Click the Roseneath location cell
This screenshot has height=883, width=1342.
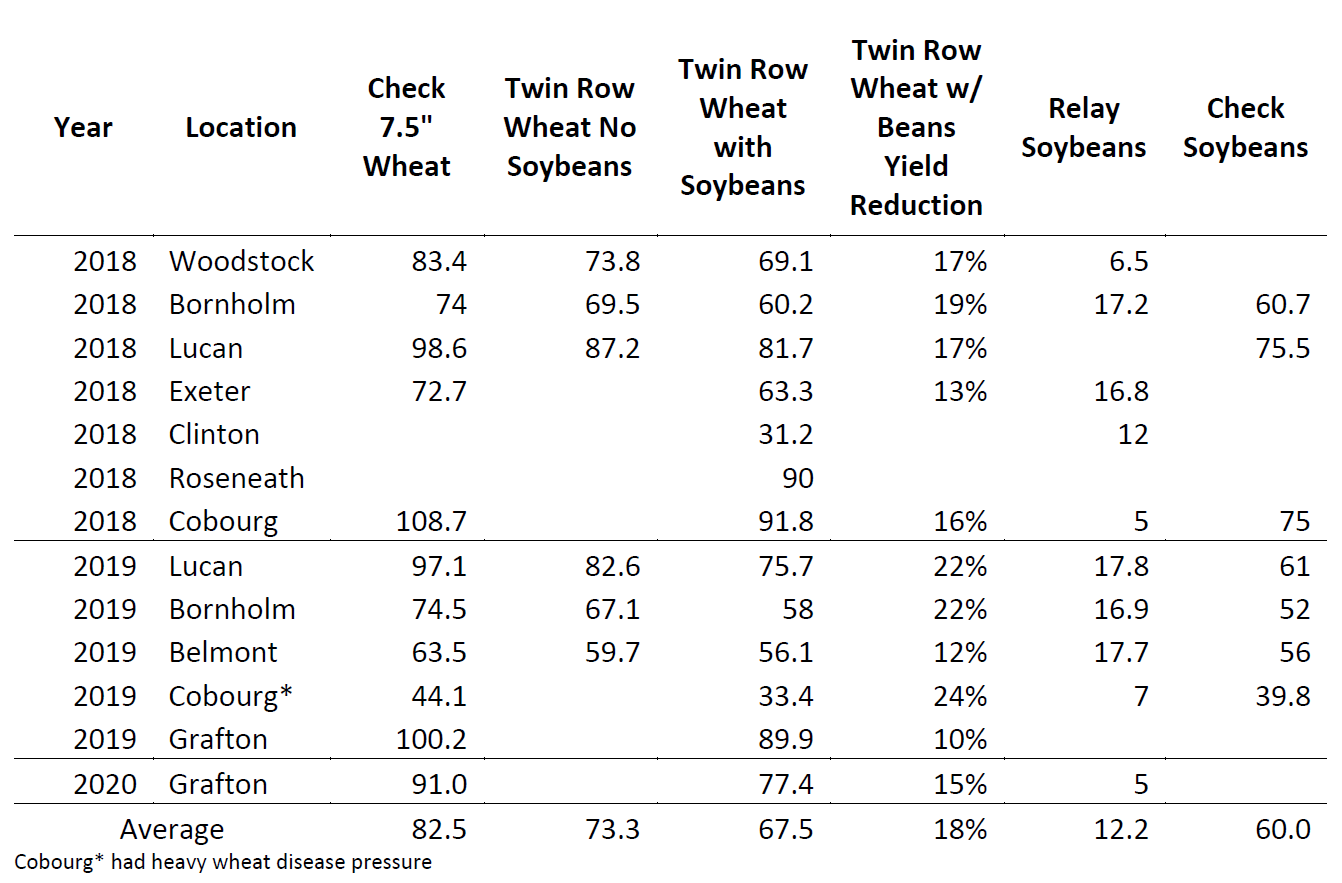(x=236, y=478)
